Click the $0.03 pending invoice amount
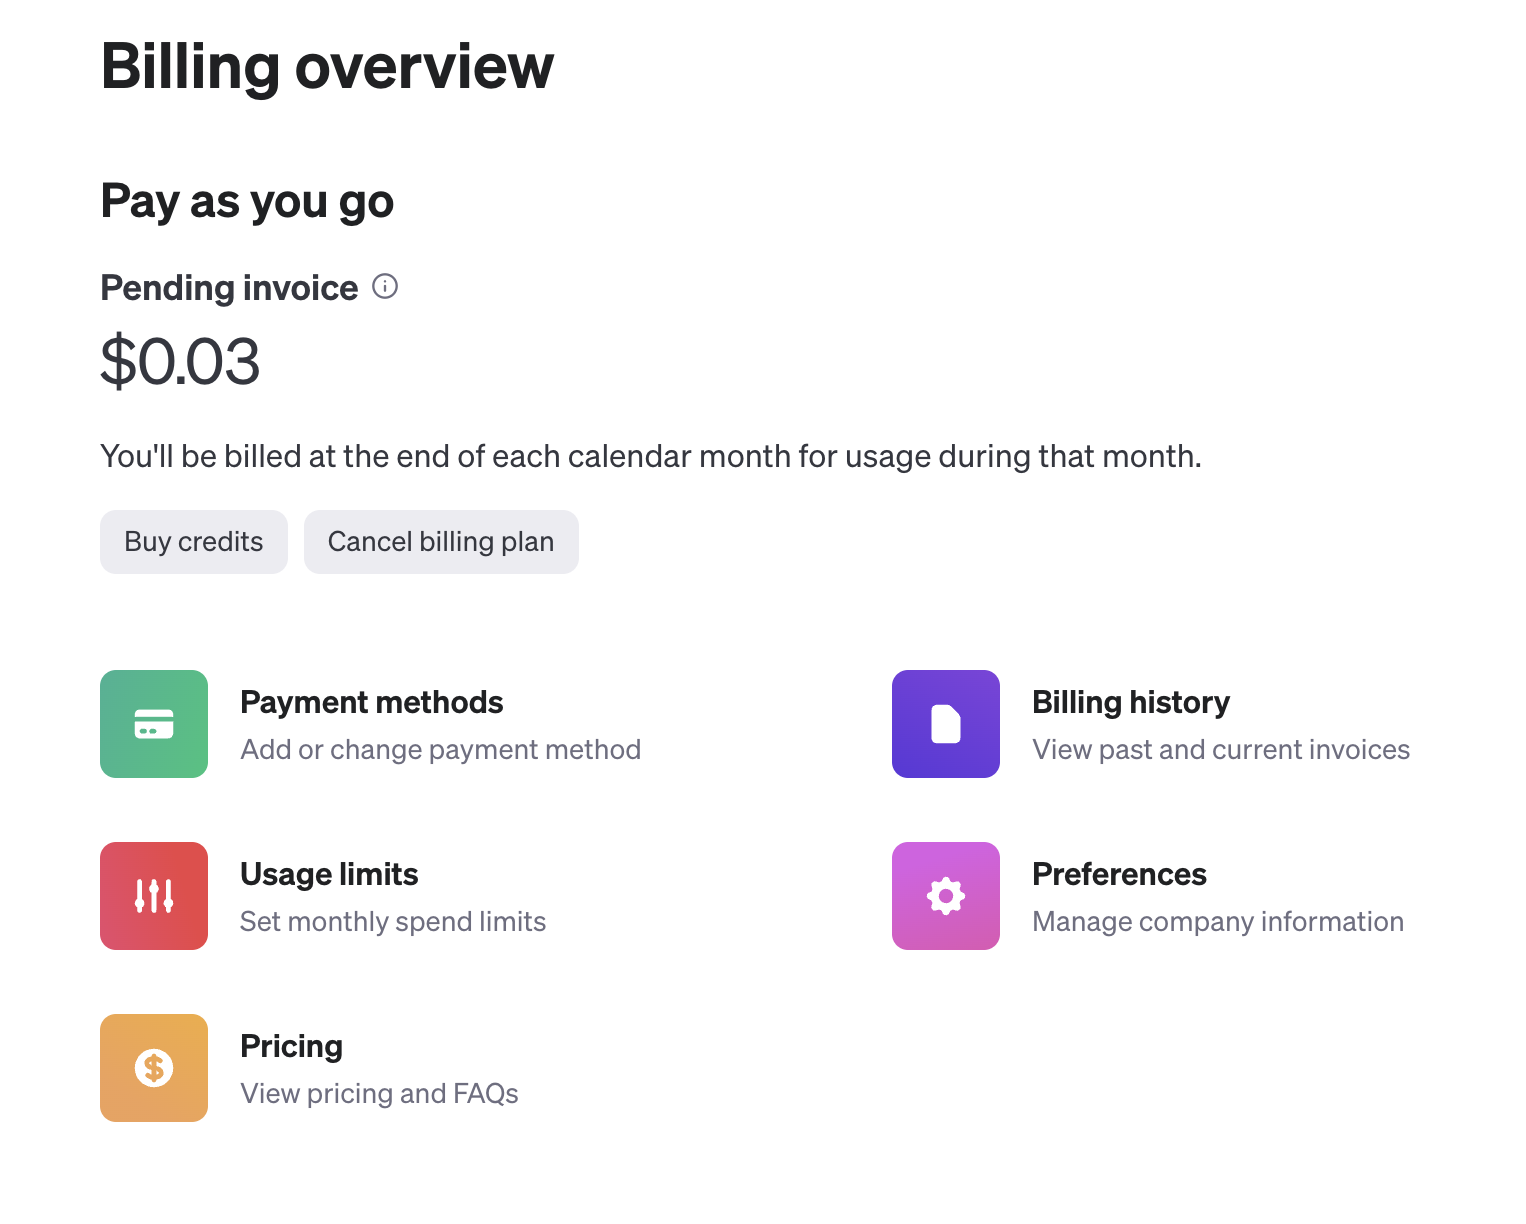Viewport: 1526px width, 1224px height. (x=181, y=362)
